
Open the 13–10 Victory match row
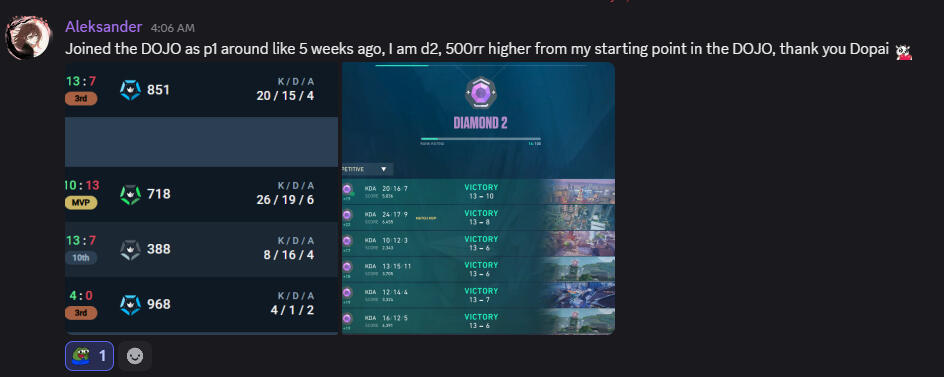click(x=478, y=192)
